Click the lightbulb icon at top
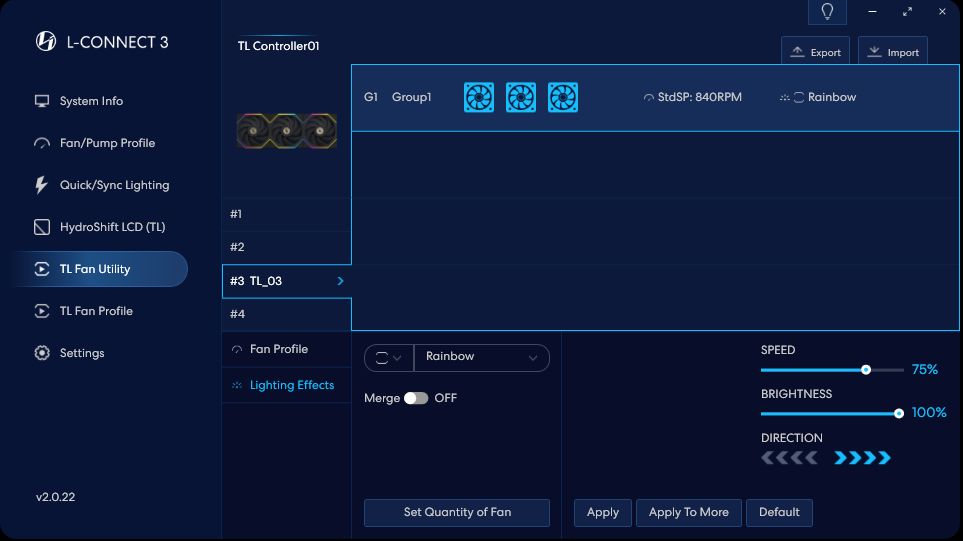The image size is (963, 541). click(827, 12)
